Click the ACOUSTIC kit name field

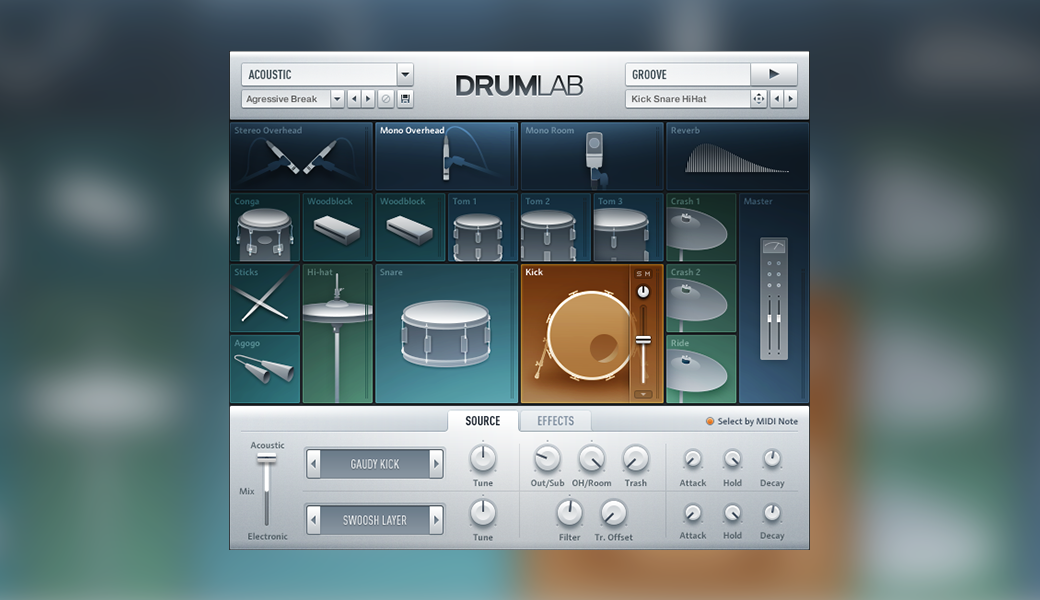pyautogui.click(x=319, y=74)
